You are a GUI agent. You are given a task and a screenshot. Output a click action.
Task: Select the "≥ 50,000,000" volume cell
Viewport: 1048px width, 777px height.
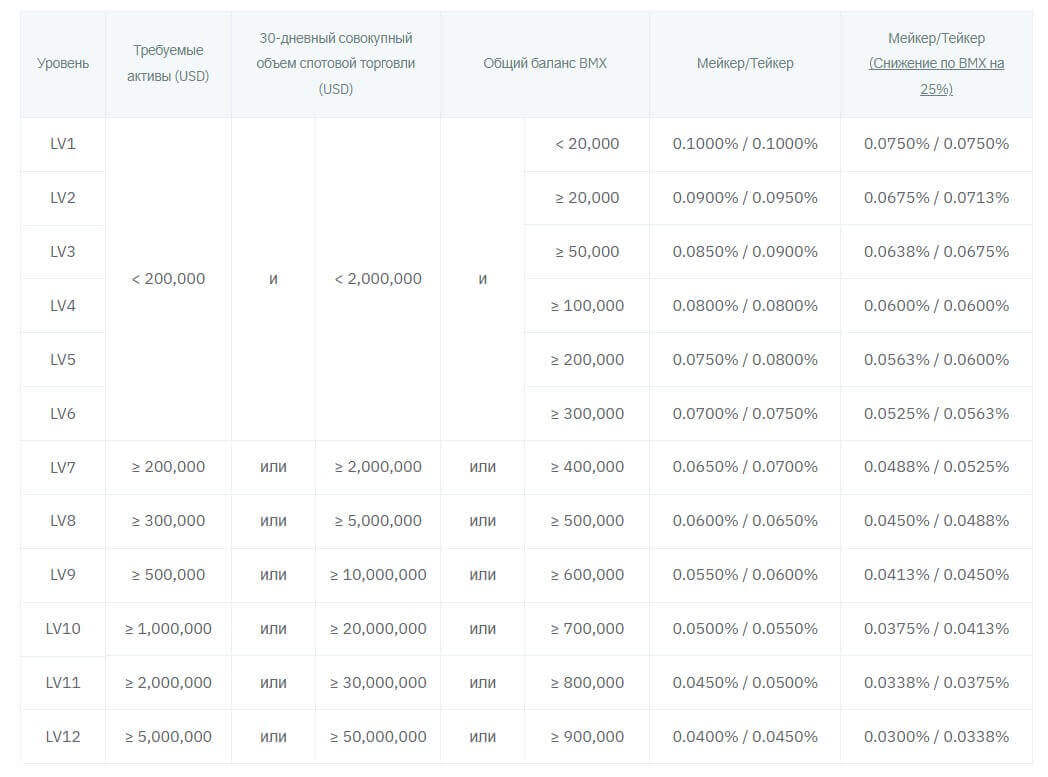point(378,737)
